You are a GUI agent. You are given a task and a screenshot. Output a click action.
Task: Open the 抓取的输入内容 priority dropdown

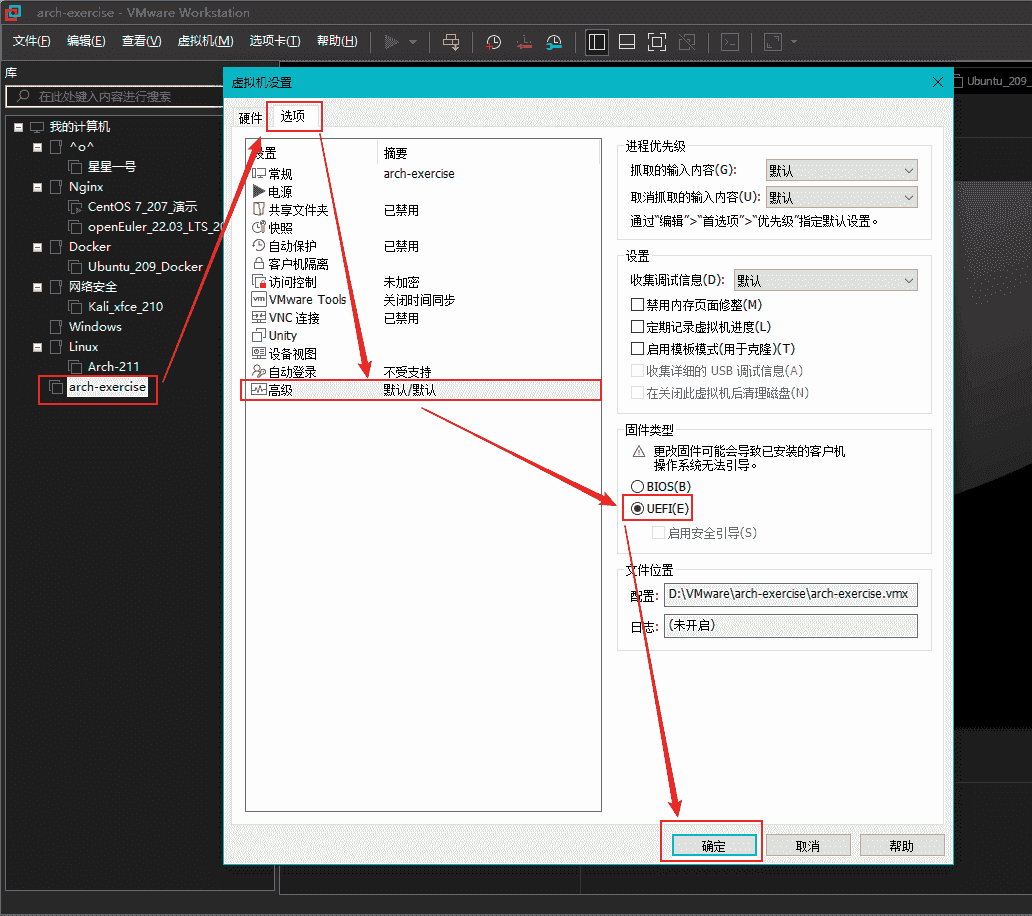click(x=841, y=171)
